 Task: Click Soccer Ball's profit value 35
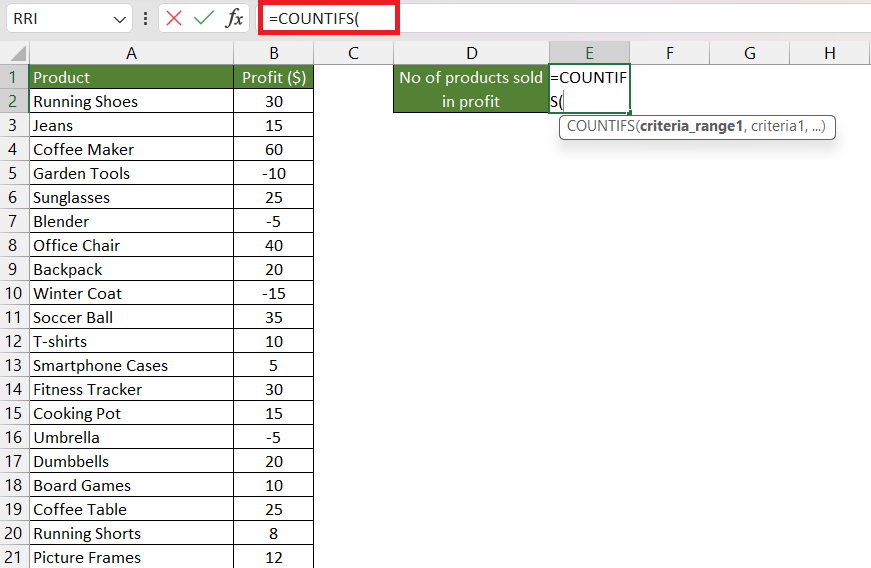pyautogui.click(x=274, y=317)
